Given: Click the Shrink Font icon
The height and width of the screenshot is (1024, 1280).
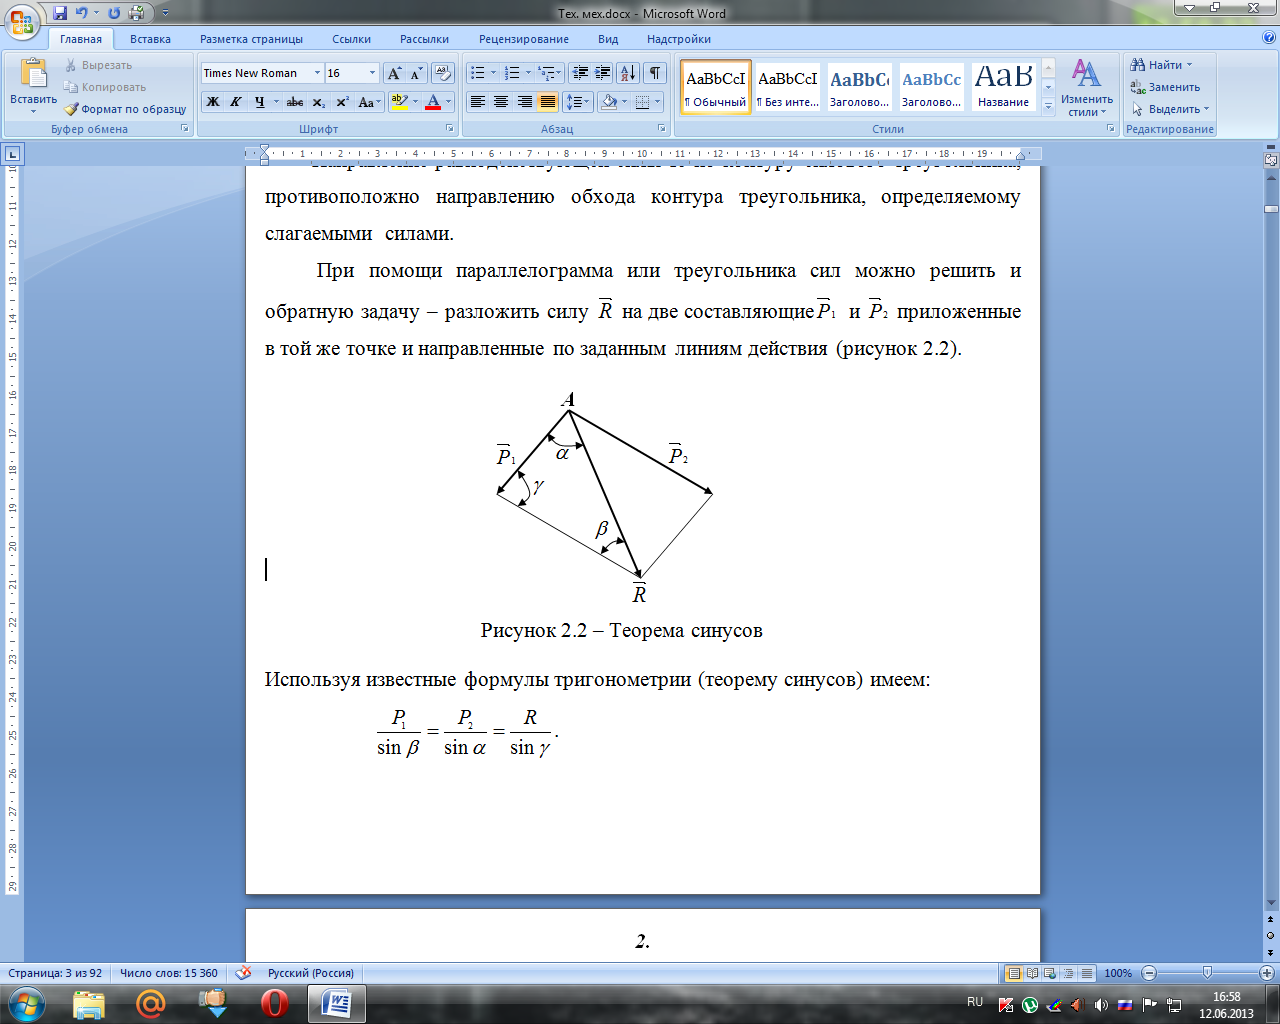Looking at the screenshot, I should coord(416,73).
